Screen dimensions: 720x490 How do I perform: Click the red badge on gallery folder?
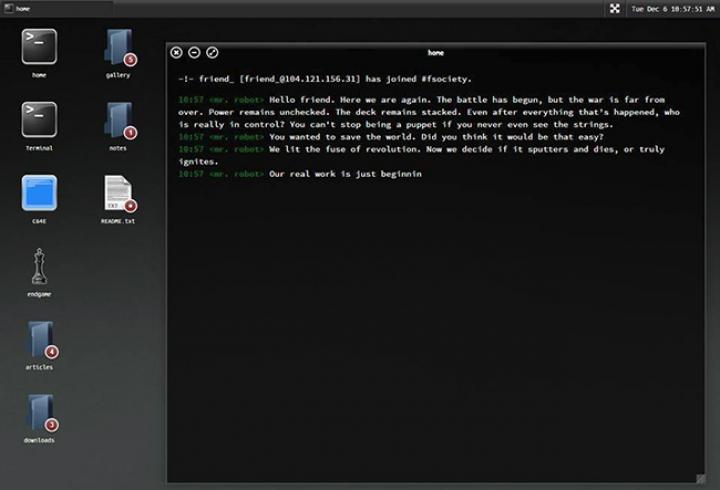[130, 60]
